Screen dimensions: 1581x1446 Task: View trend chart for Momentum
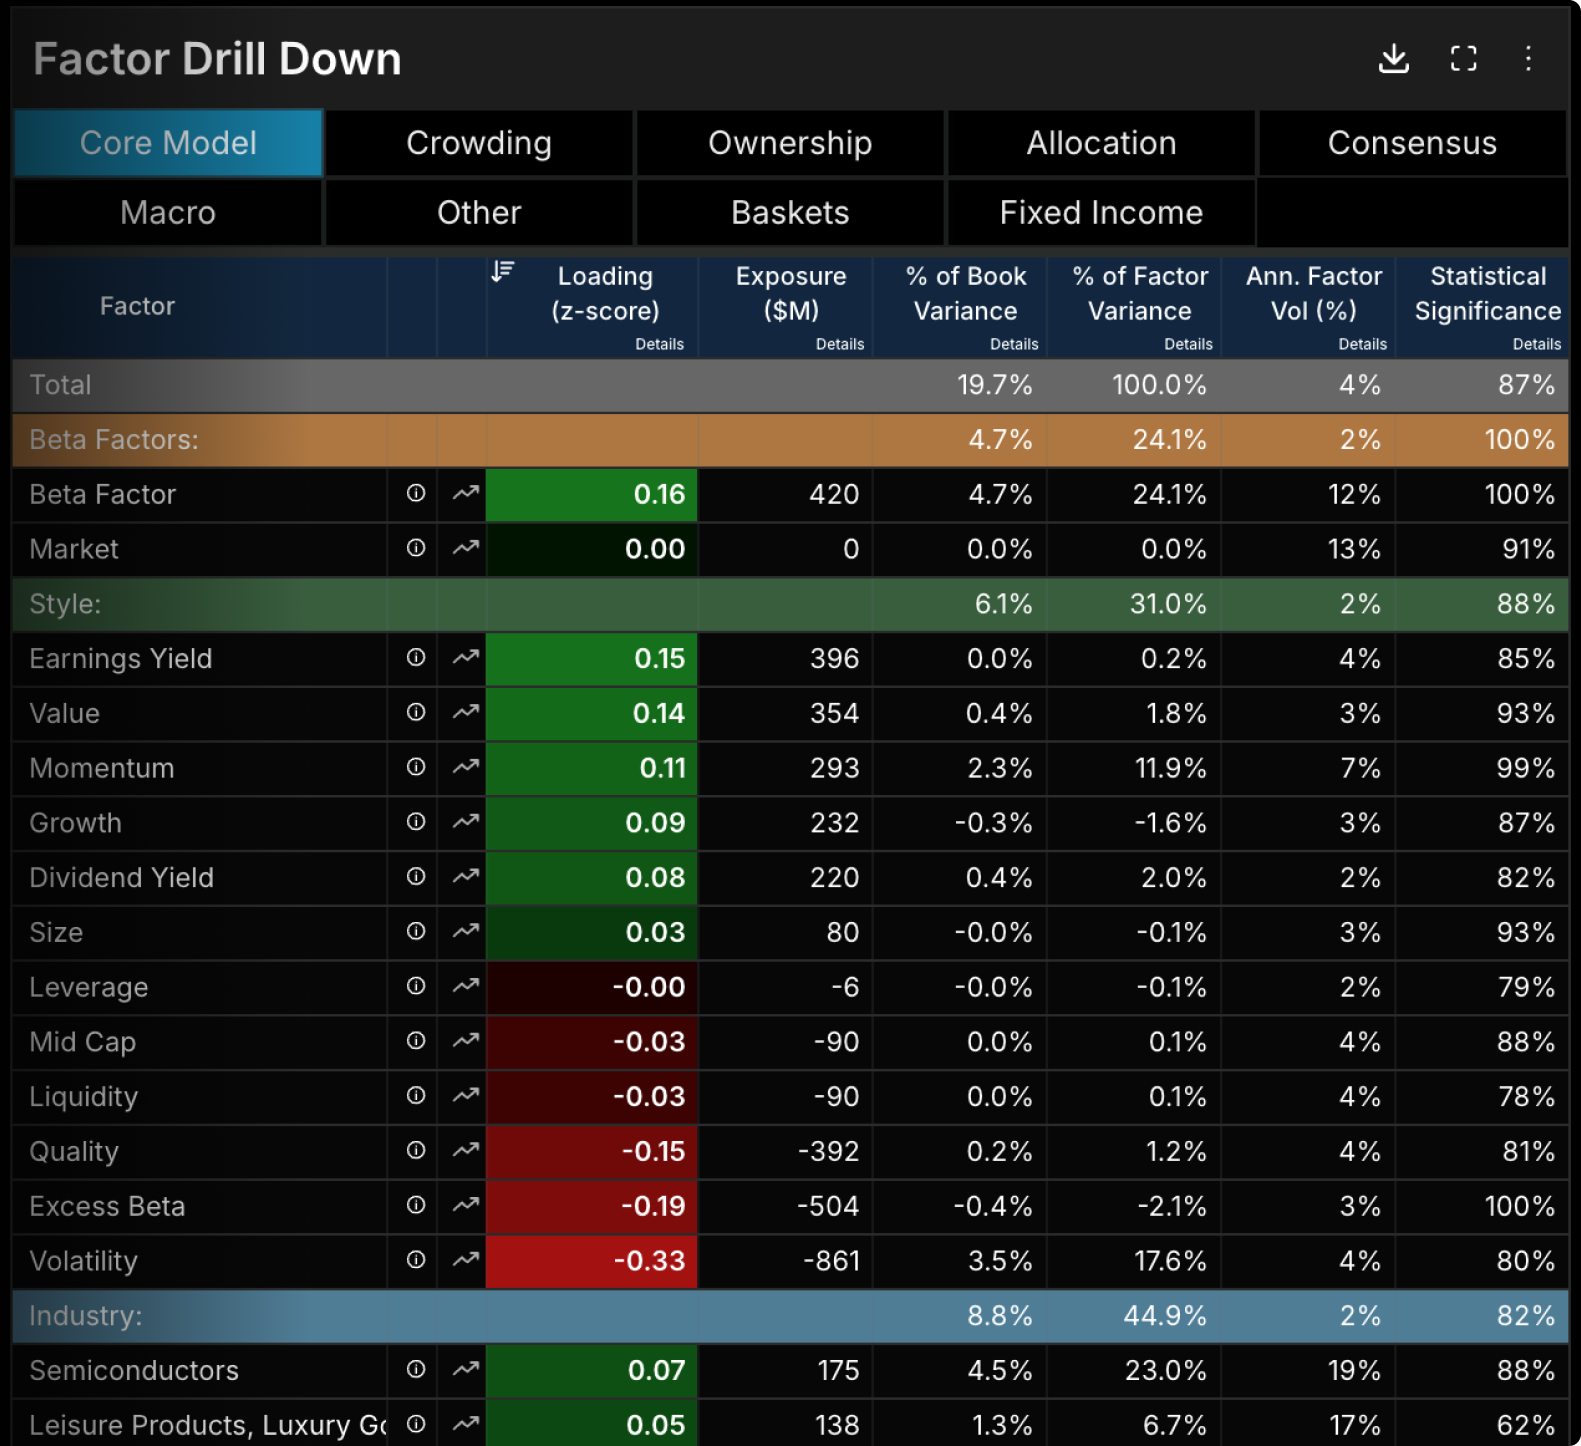tap(465, 767)
